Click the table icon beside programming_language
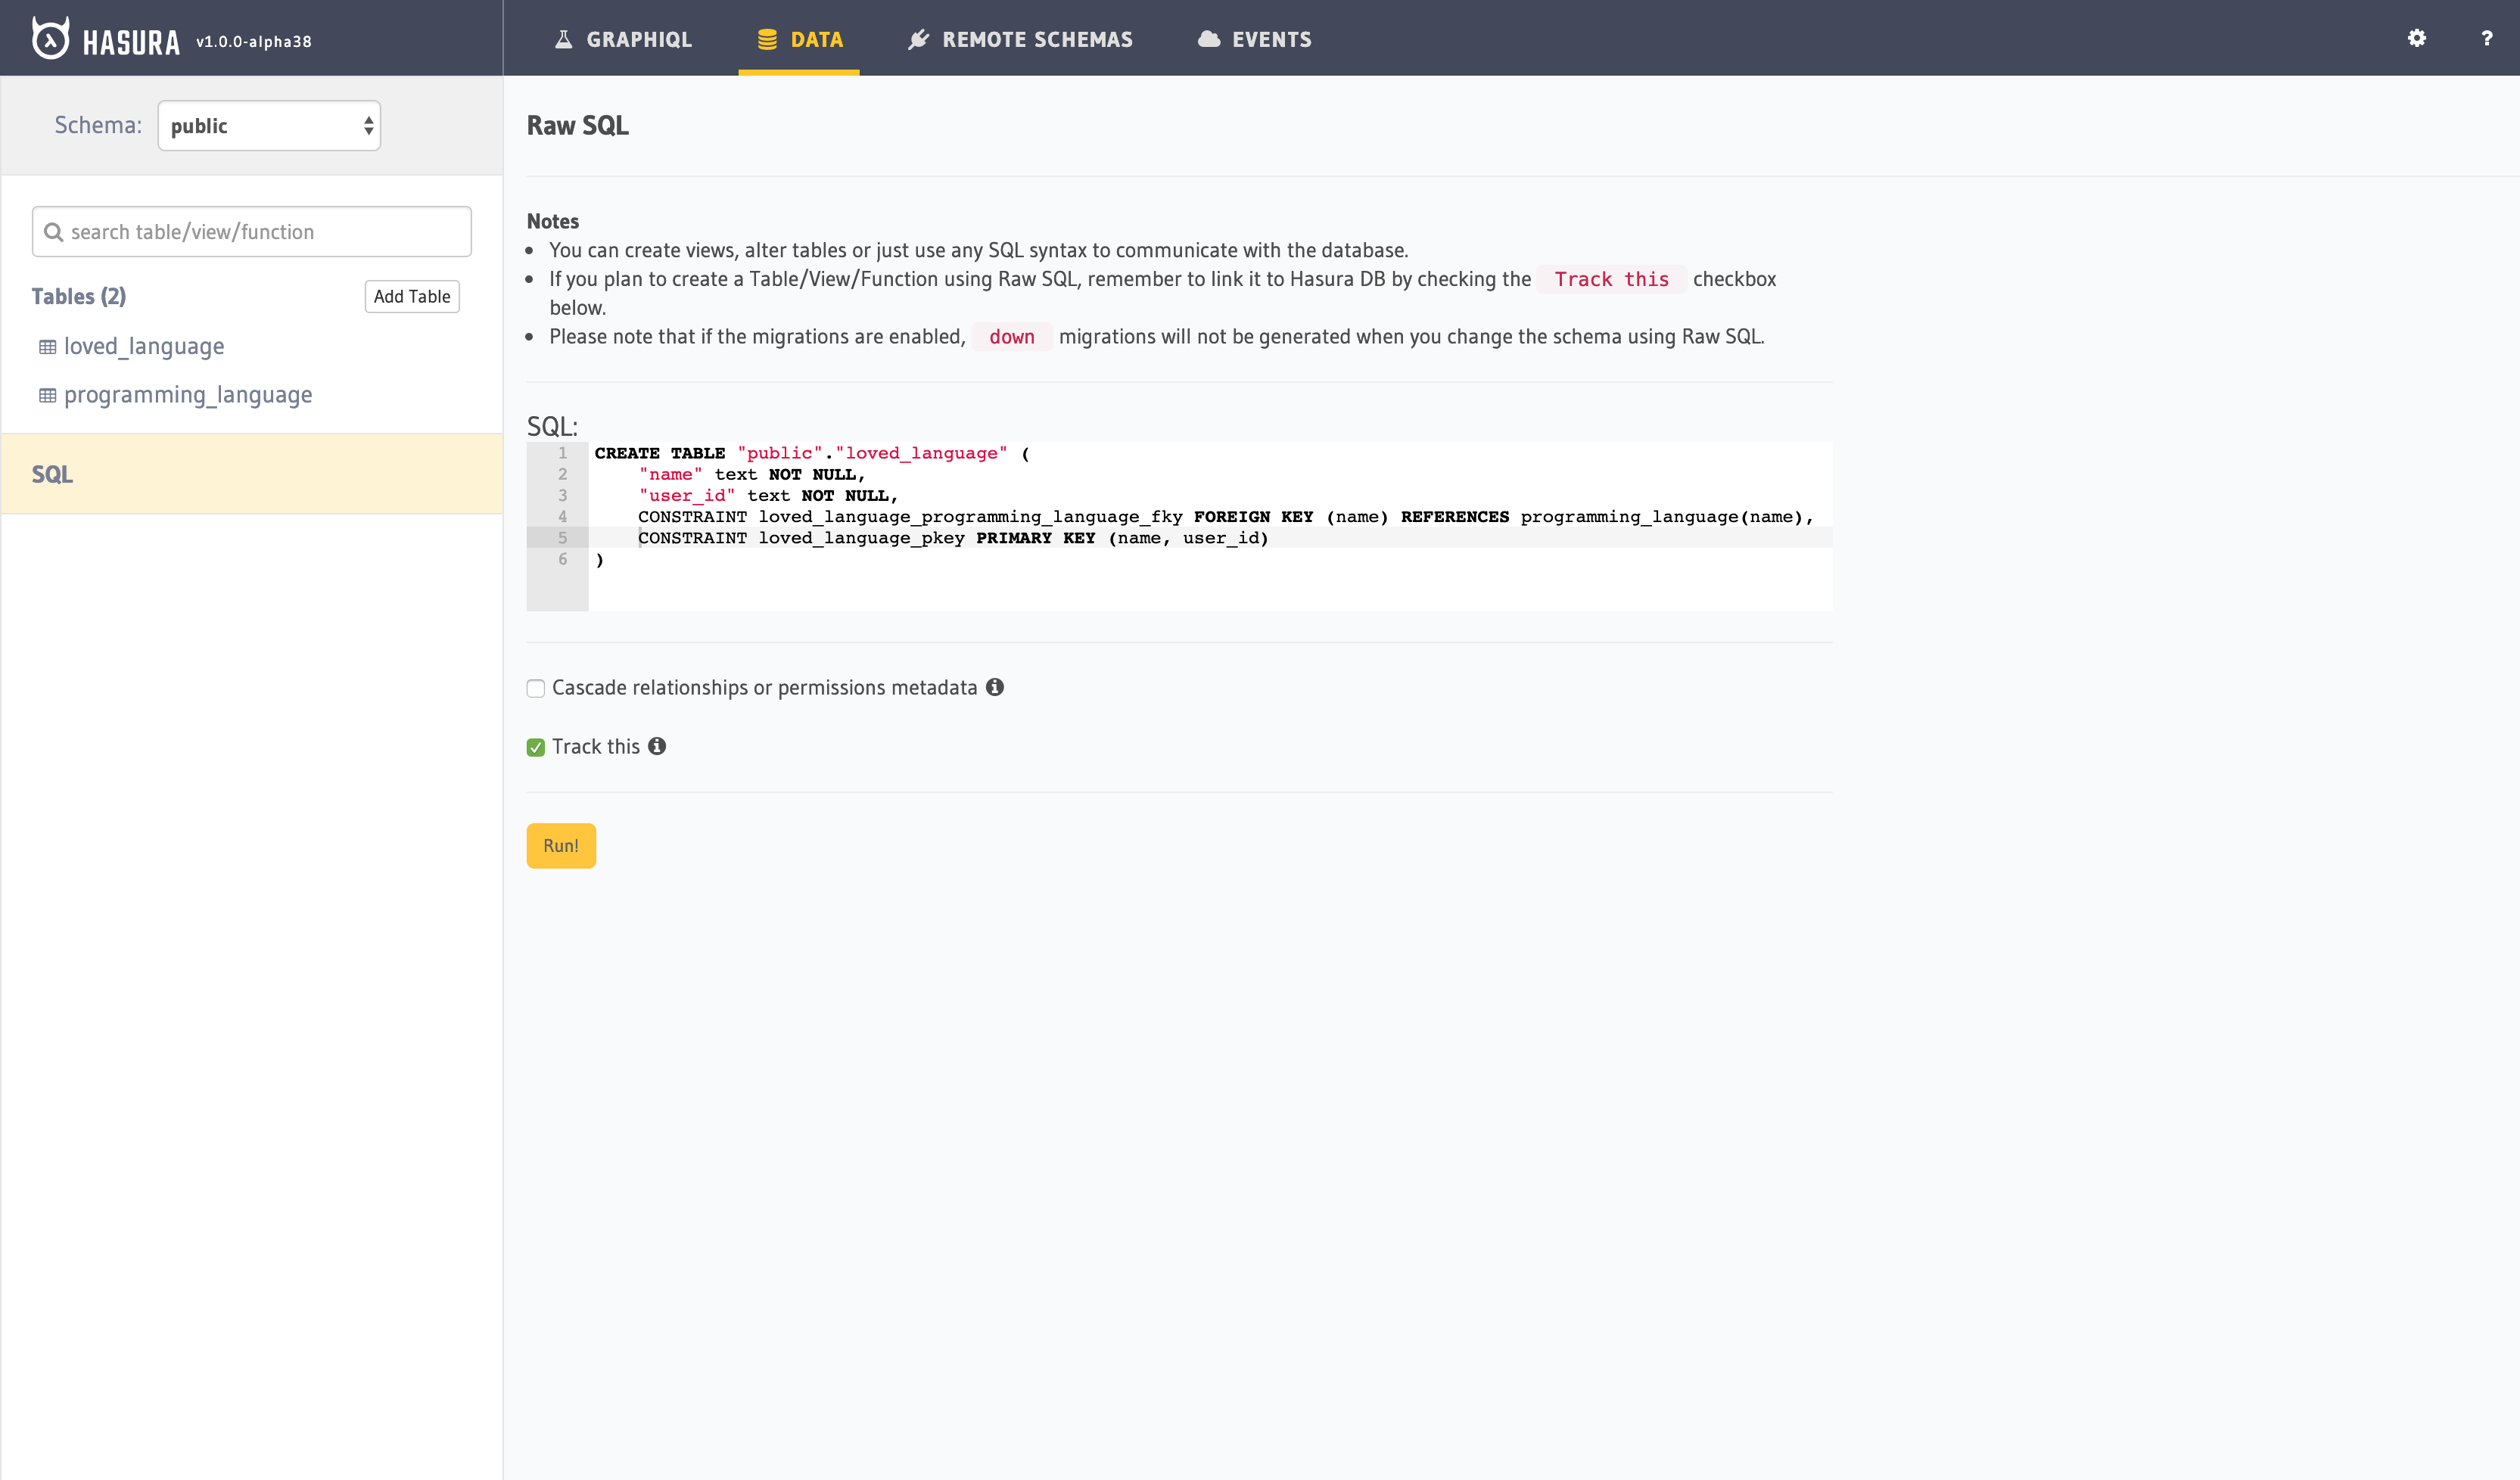 47,395
